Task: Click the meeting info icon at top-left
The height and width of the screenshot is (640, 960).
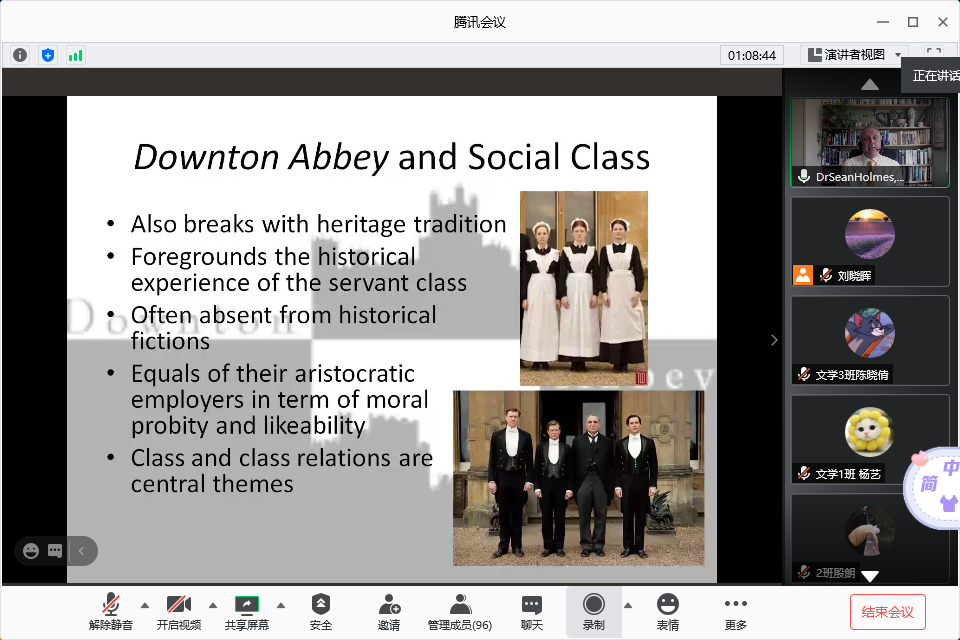Action: tap(20, 55)
